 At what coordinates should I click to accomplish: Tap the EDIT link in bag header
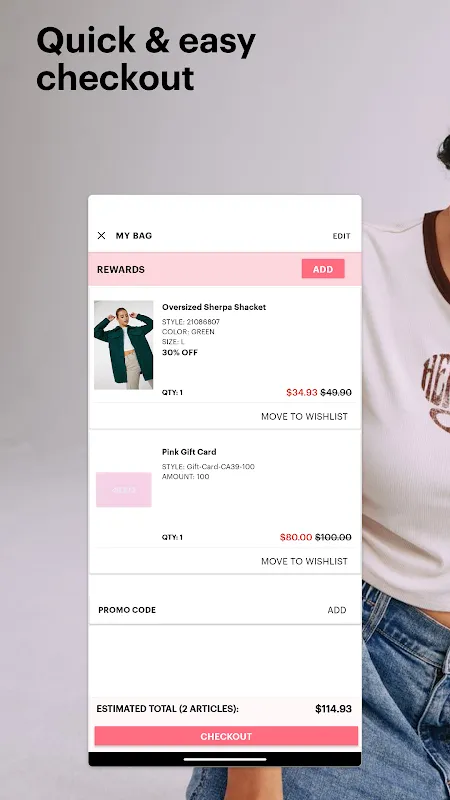[341, 236]
